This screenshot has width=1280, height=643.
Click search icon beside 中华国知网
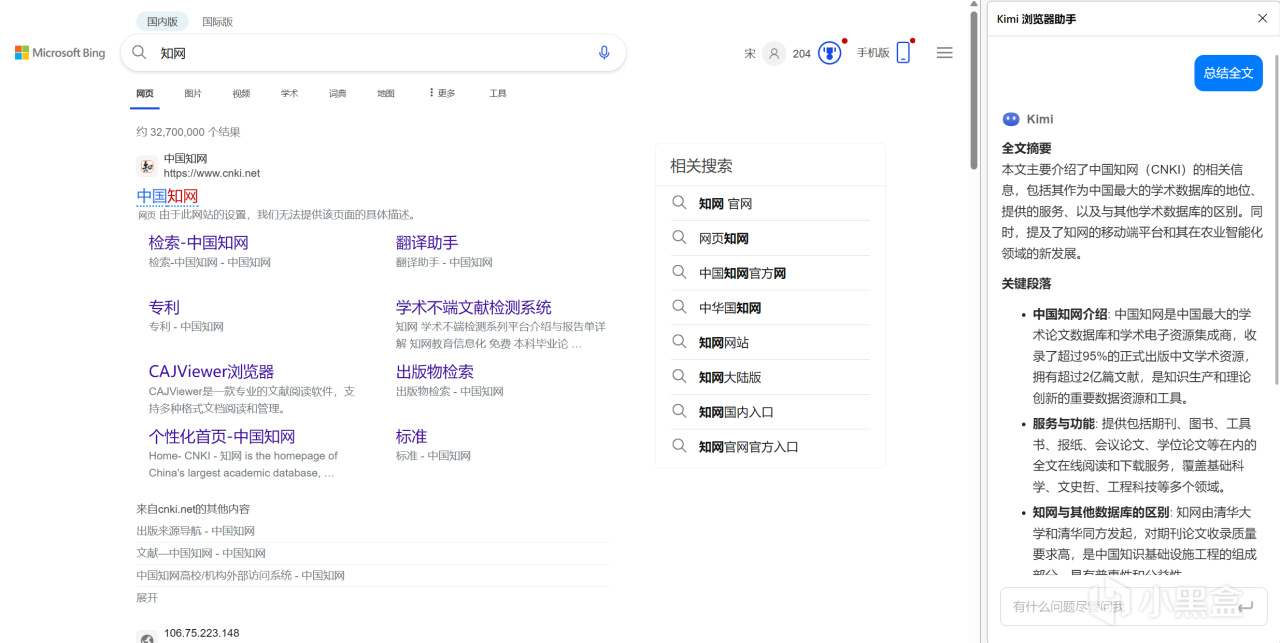point(679,307)
